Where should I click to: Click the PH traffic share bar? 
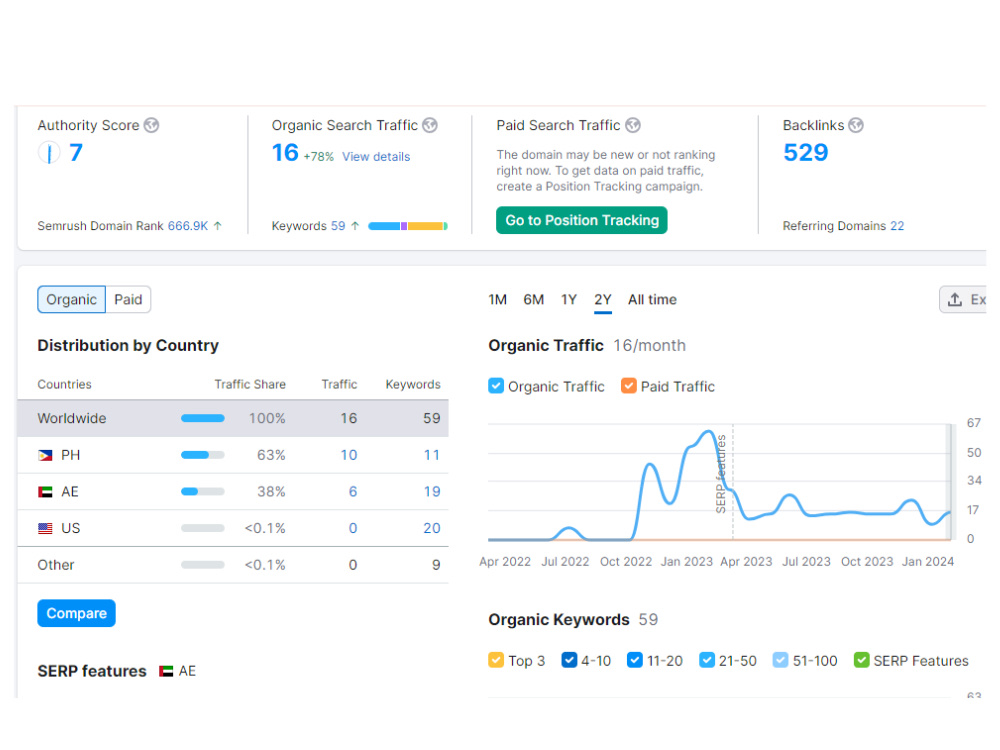[x=203, y=455]
